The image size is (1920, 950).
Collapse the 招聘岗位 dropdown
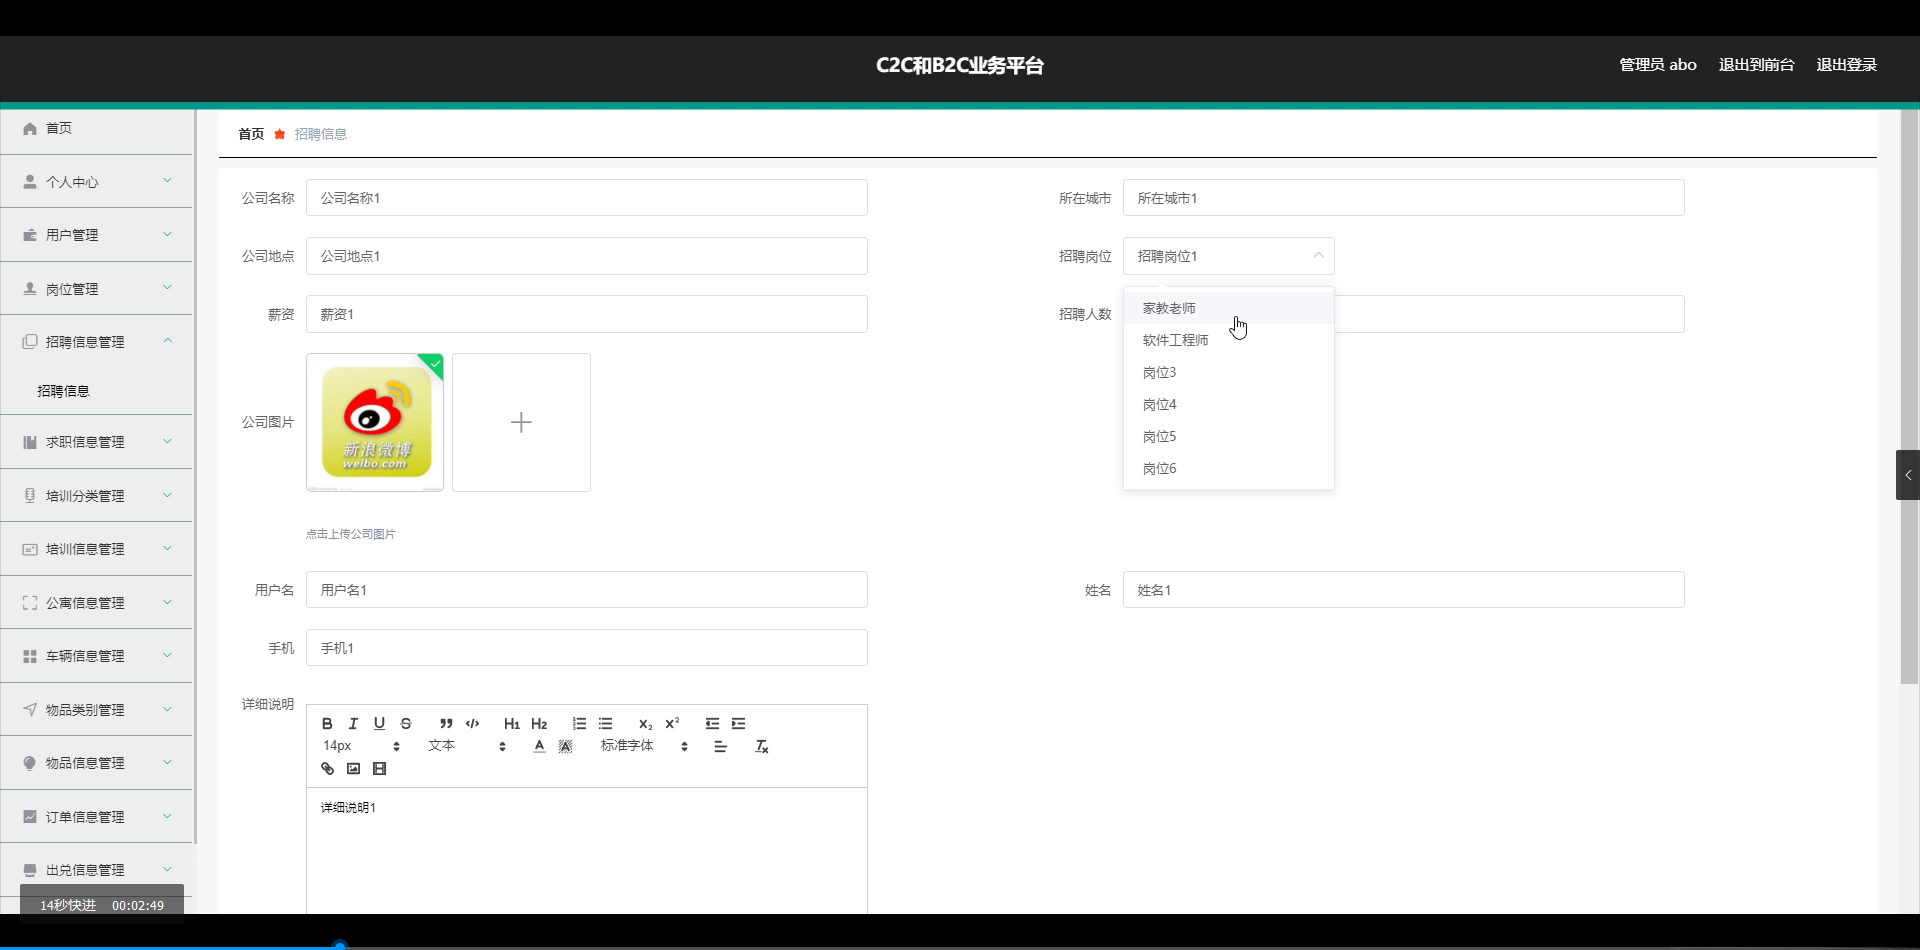(x=1318, y=256)
